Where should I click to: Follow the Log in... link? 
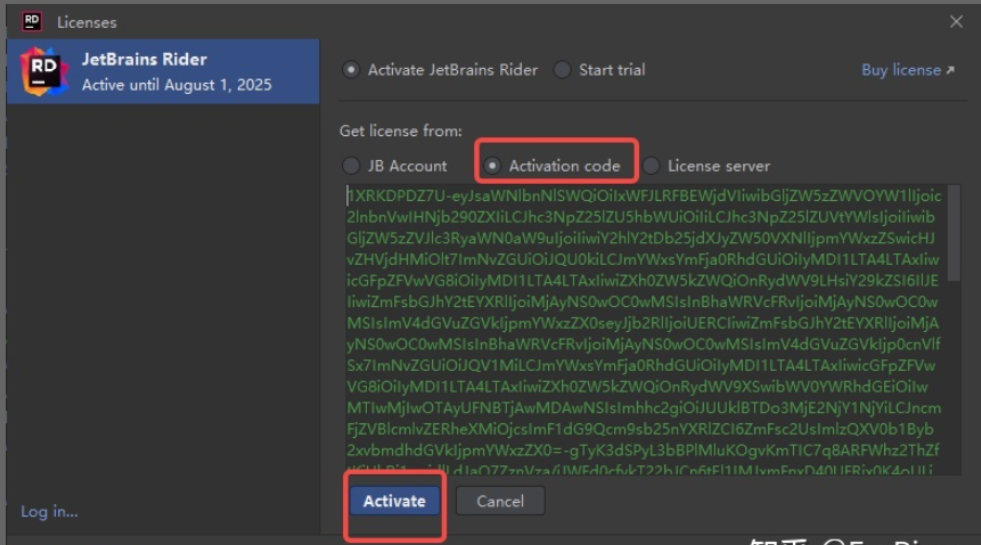point(49,511)
